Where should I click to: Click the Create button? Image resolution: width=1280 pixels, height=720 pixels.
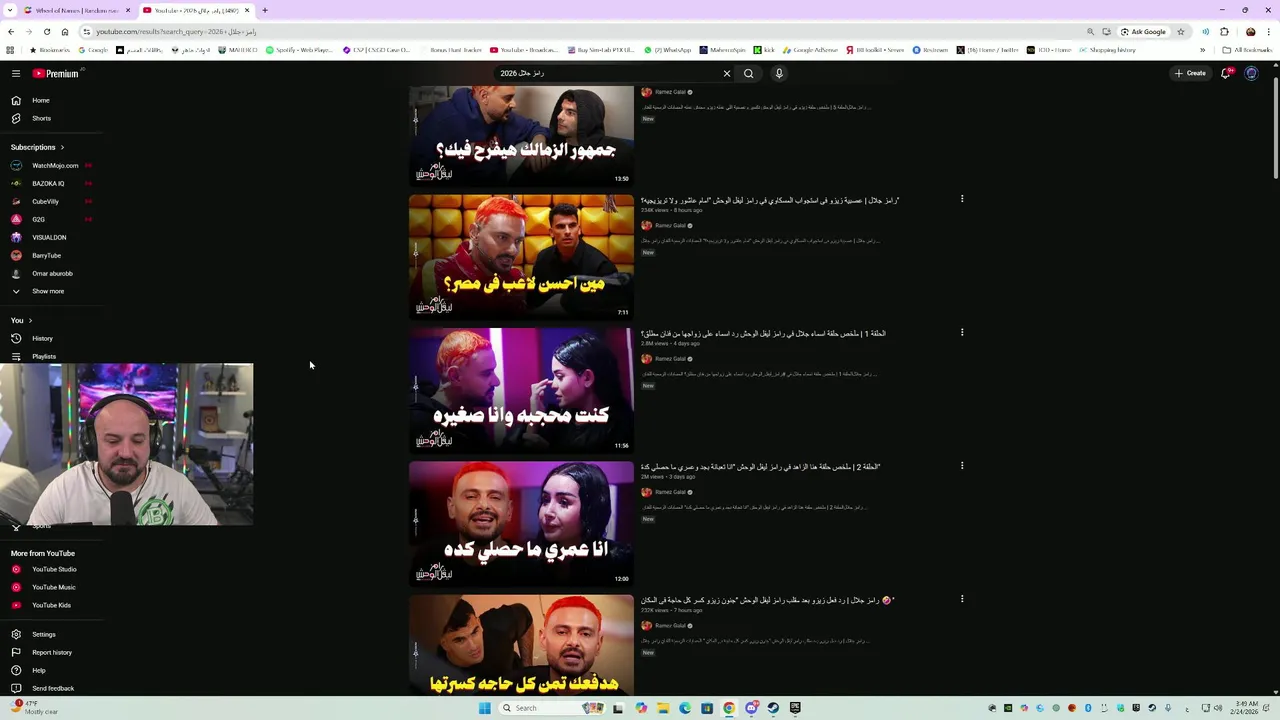pos(1190,73)
